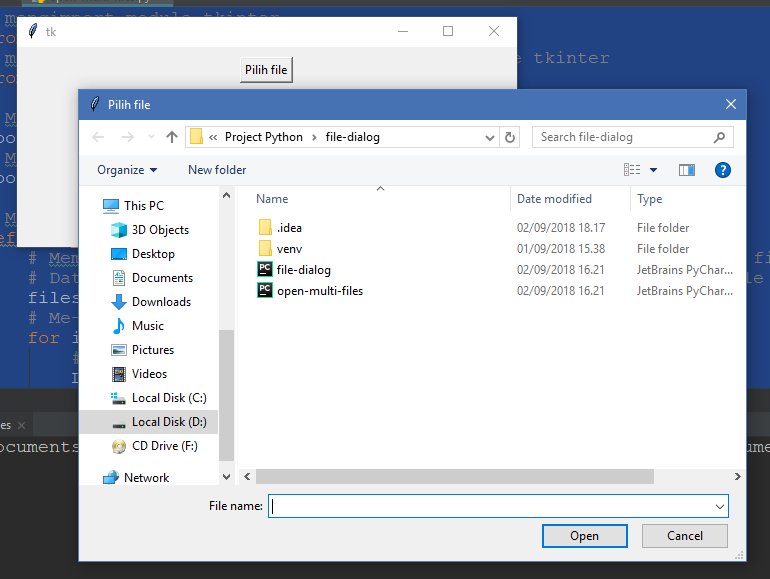Viewport: 770px width, 579px height.
Task: Open recent locations dropdown arrow
Action: pos(151,137)
